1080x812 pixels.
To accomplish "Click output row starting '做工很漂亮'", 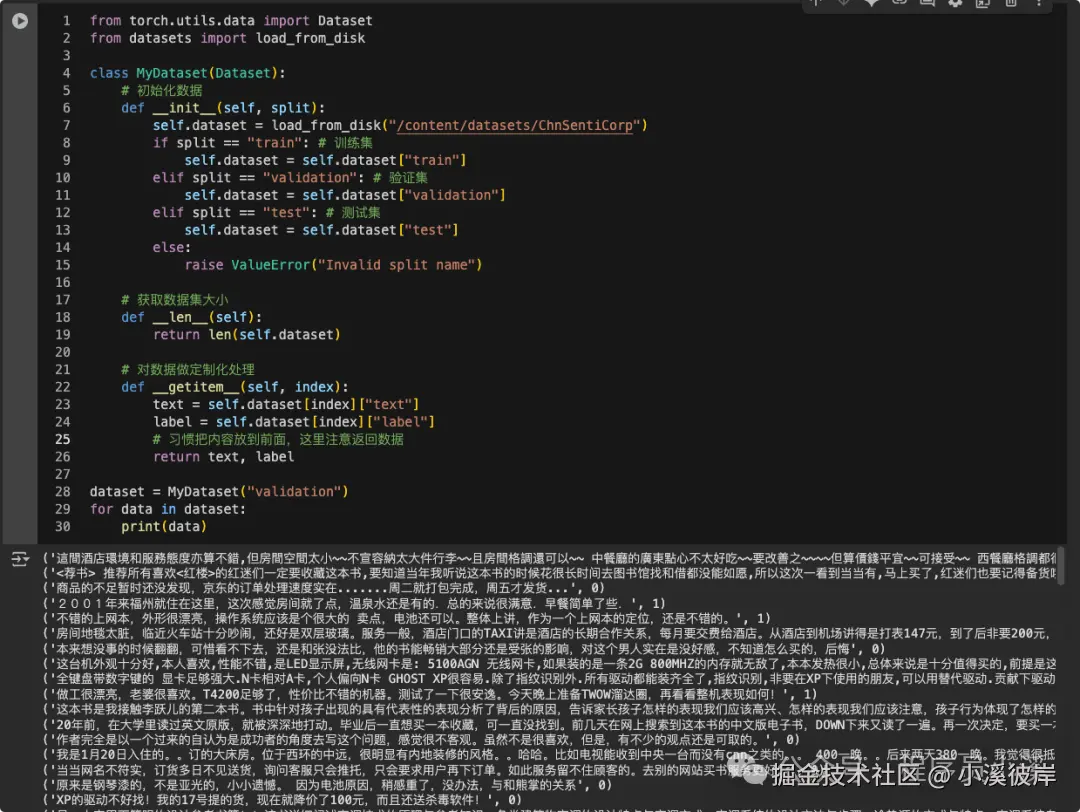I will [430, 694].
